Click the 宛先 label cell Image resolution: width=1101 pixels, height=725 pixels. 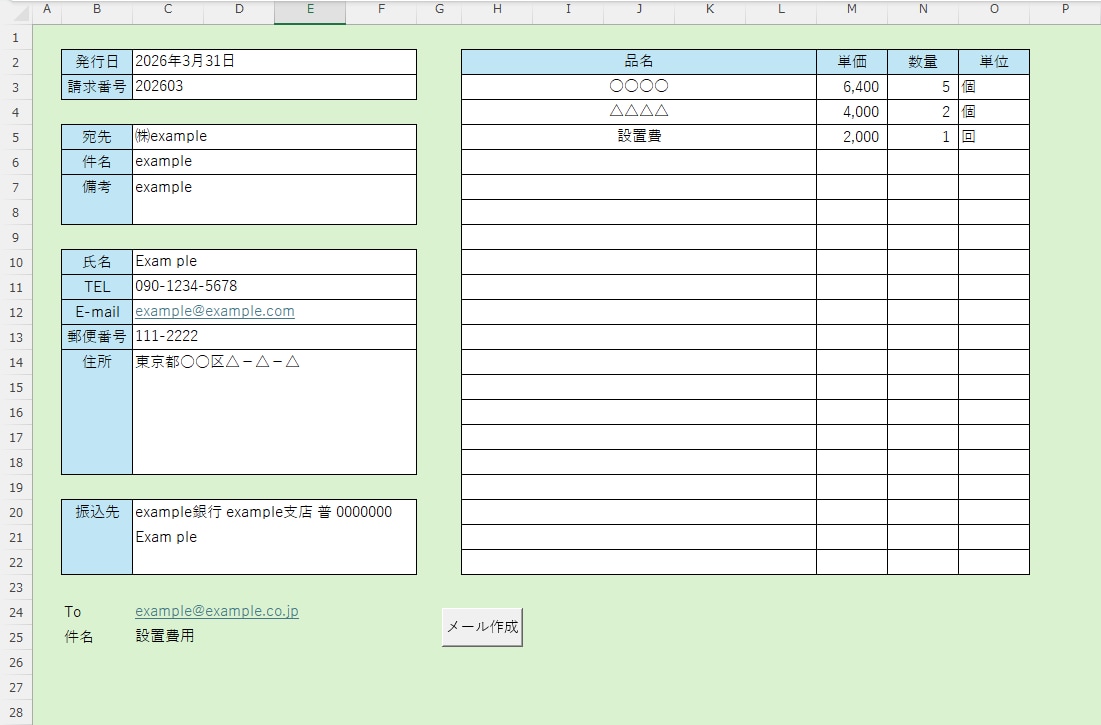coord(97,137)
